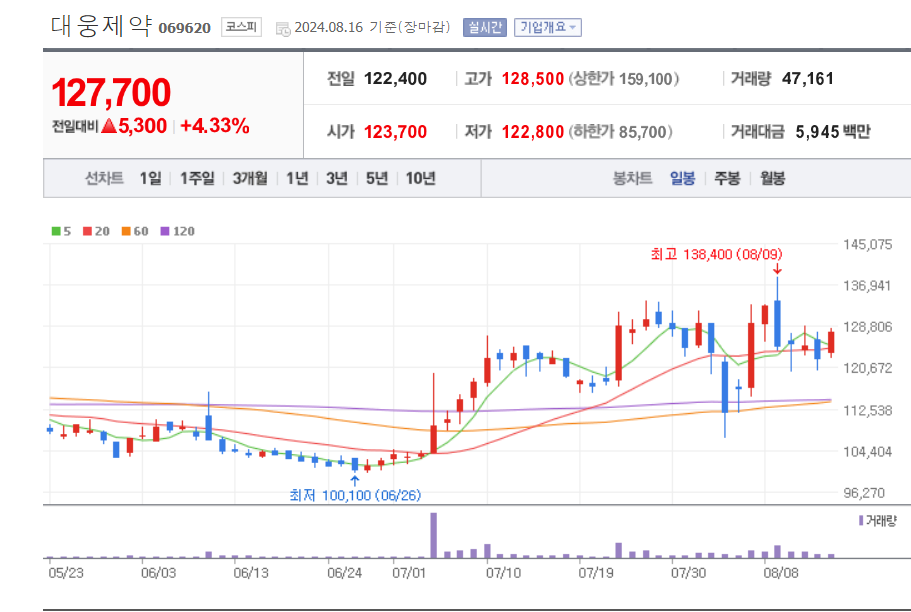Show the 3년 line chart
The width and height of the screenshot is (911, 612).
pos(337,178)
